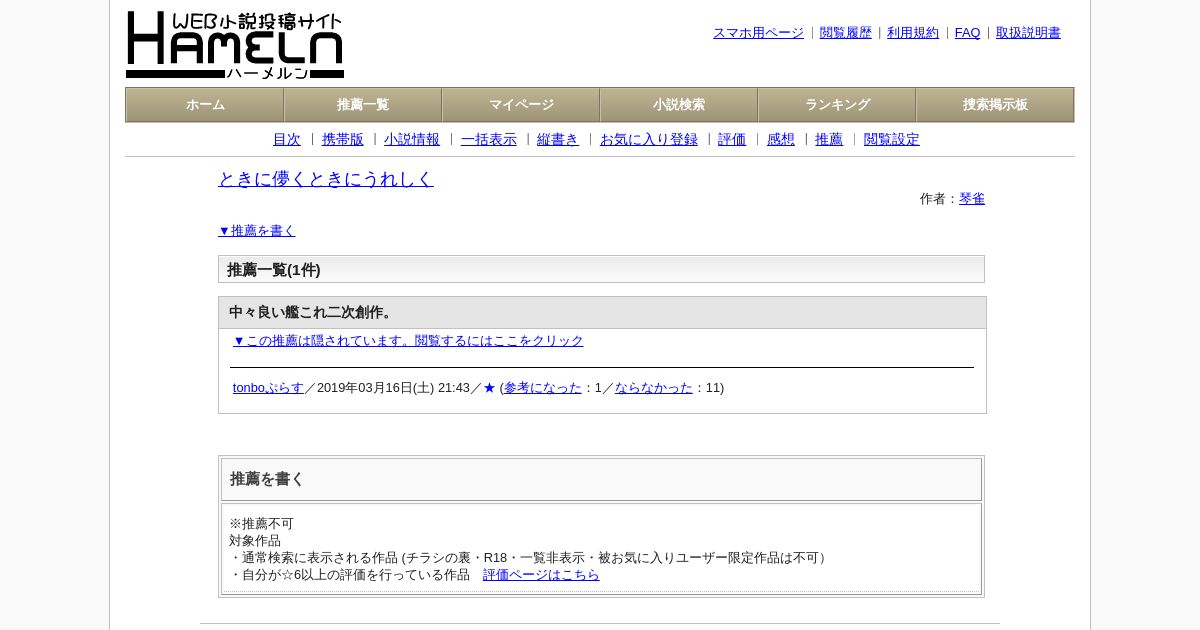Click the ※推薦不可 notice text

[262, 524]
